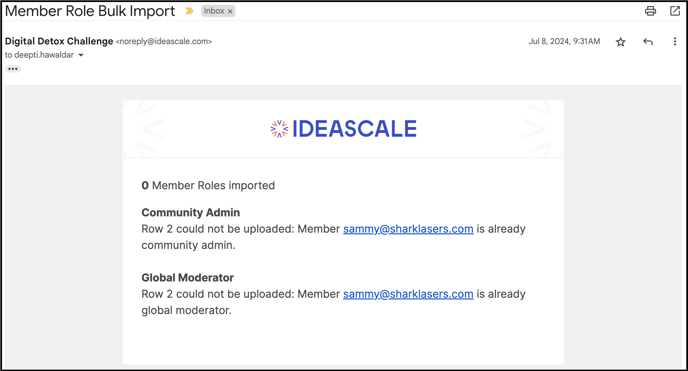Expand recipient details arrow beside deepti.hawaldar

pos(81,55)
